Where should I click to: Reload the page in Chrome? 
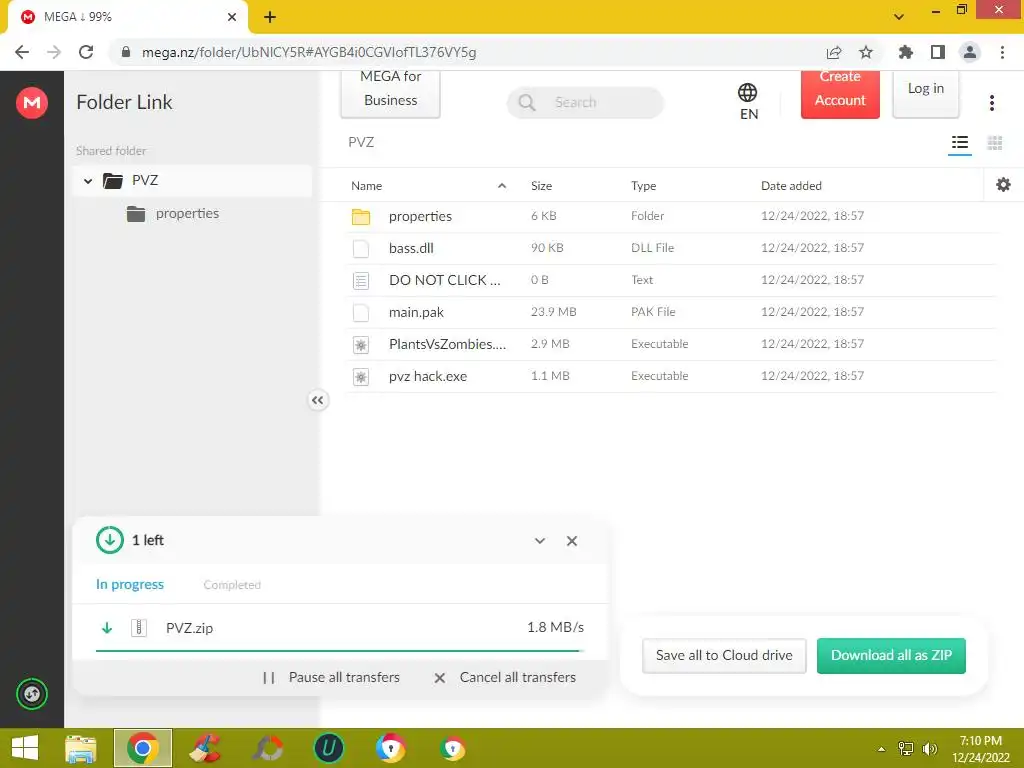tap(86, 52)
